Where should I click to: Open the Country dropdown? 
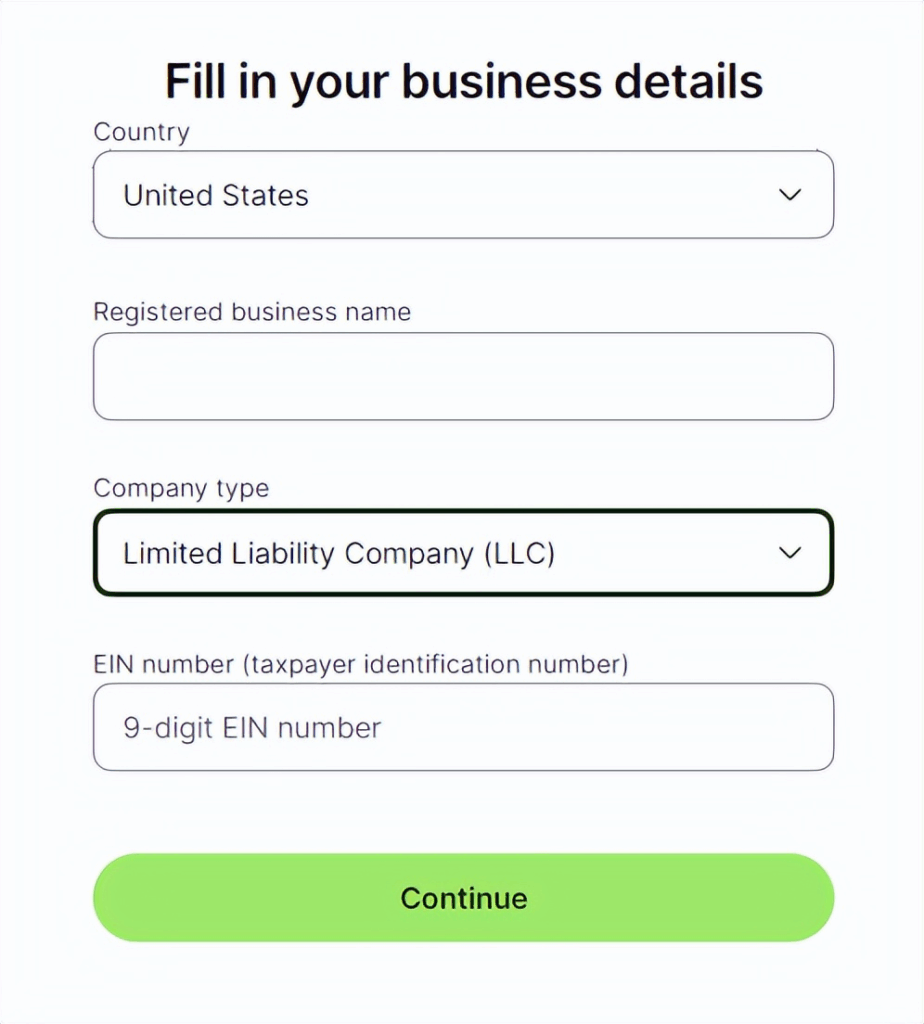point(464,195)
